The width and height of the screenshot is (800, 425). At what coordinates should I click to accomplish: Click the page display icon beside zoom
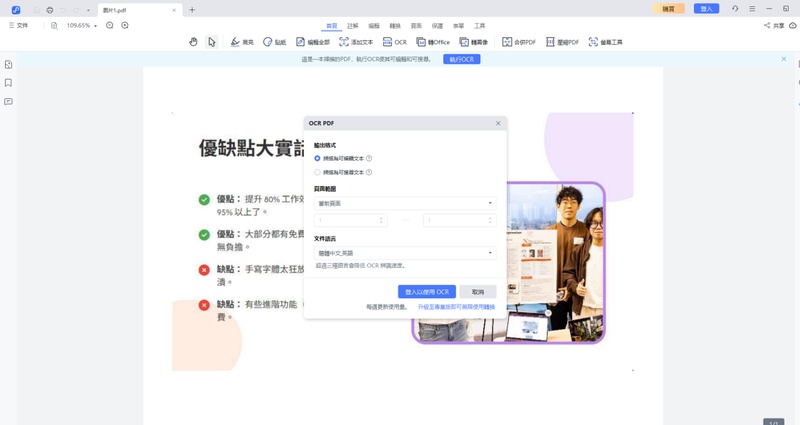pos(54,25)
